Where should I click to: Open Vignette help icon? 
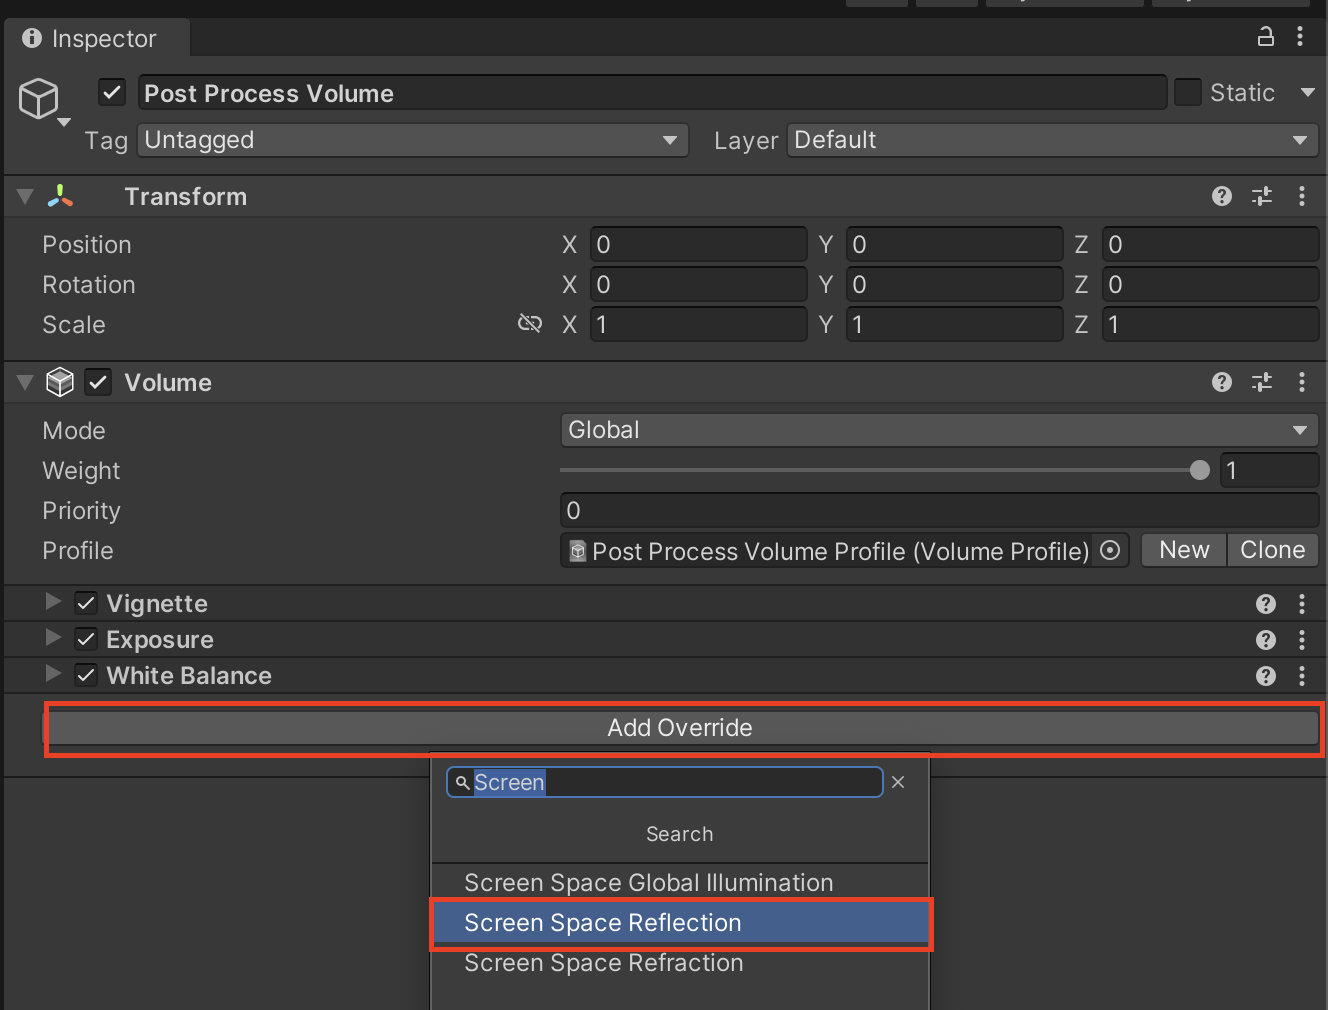1265,604
